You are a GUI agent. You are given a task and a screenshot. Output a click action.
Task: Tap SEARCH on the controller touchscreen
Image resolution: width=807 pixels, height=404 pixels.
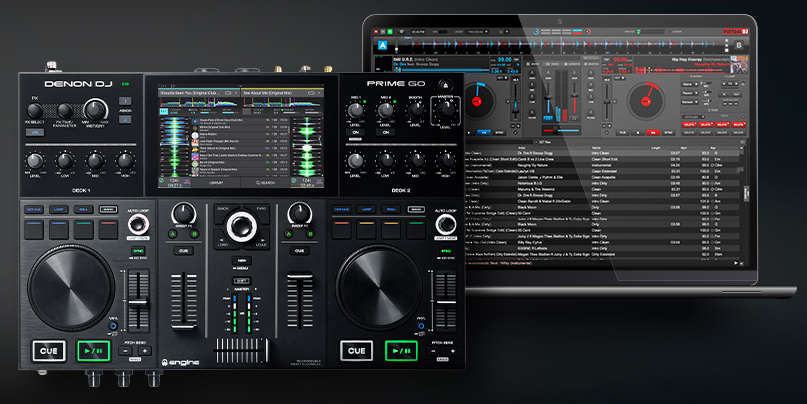pyautogui.click(x=266, y=183)
